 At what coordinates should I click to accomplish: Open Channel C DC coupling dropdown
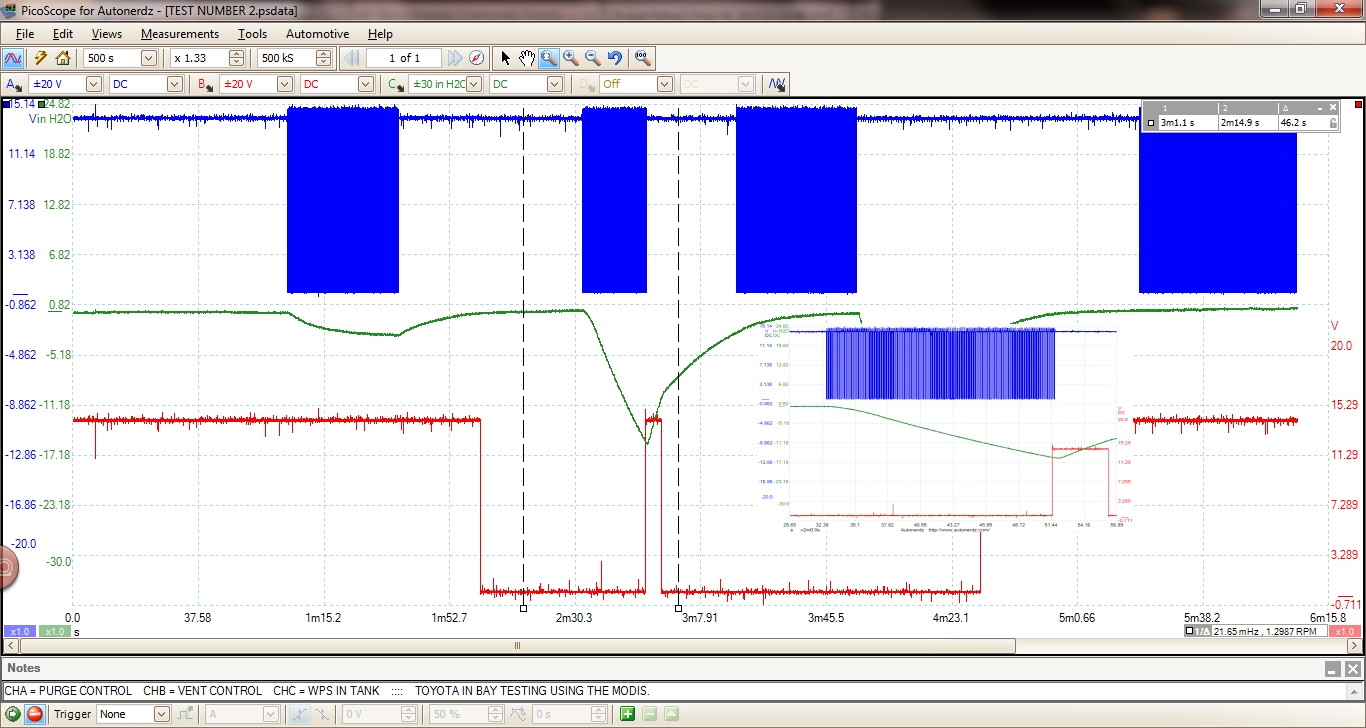(555, 84)
